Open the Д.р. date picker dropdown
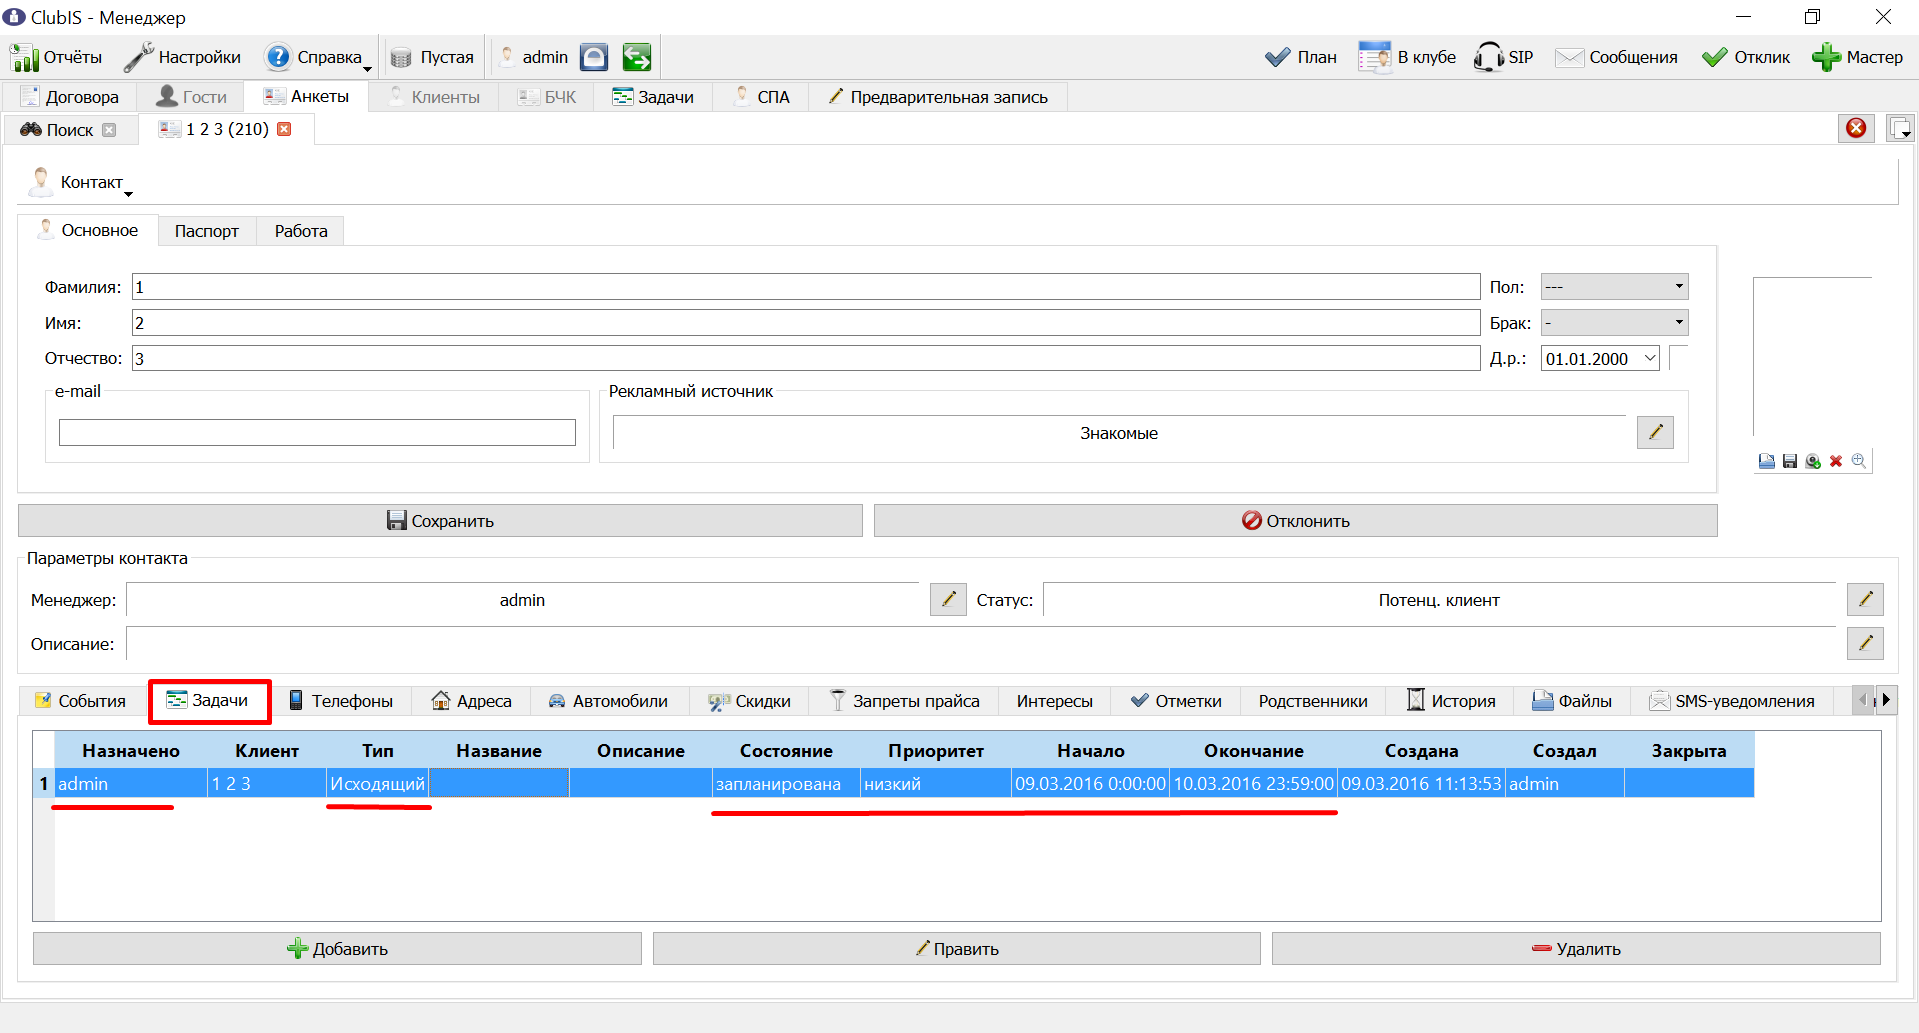Viewport: 1919px width, 1033px height. [x=1650, y=359]
